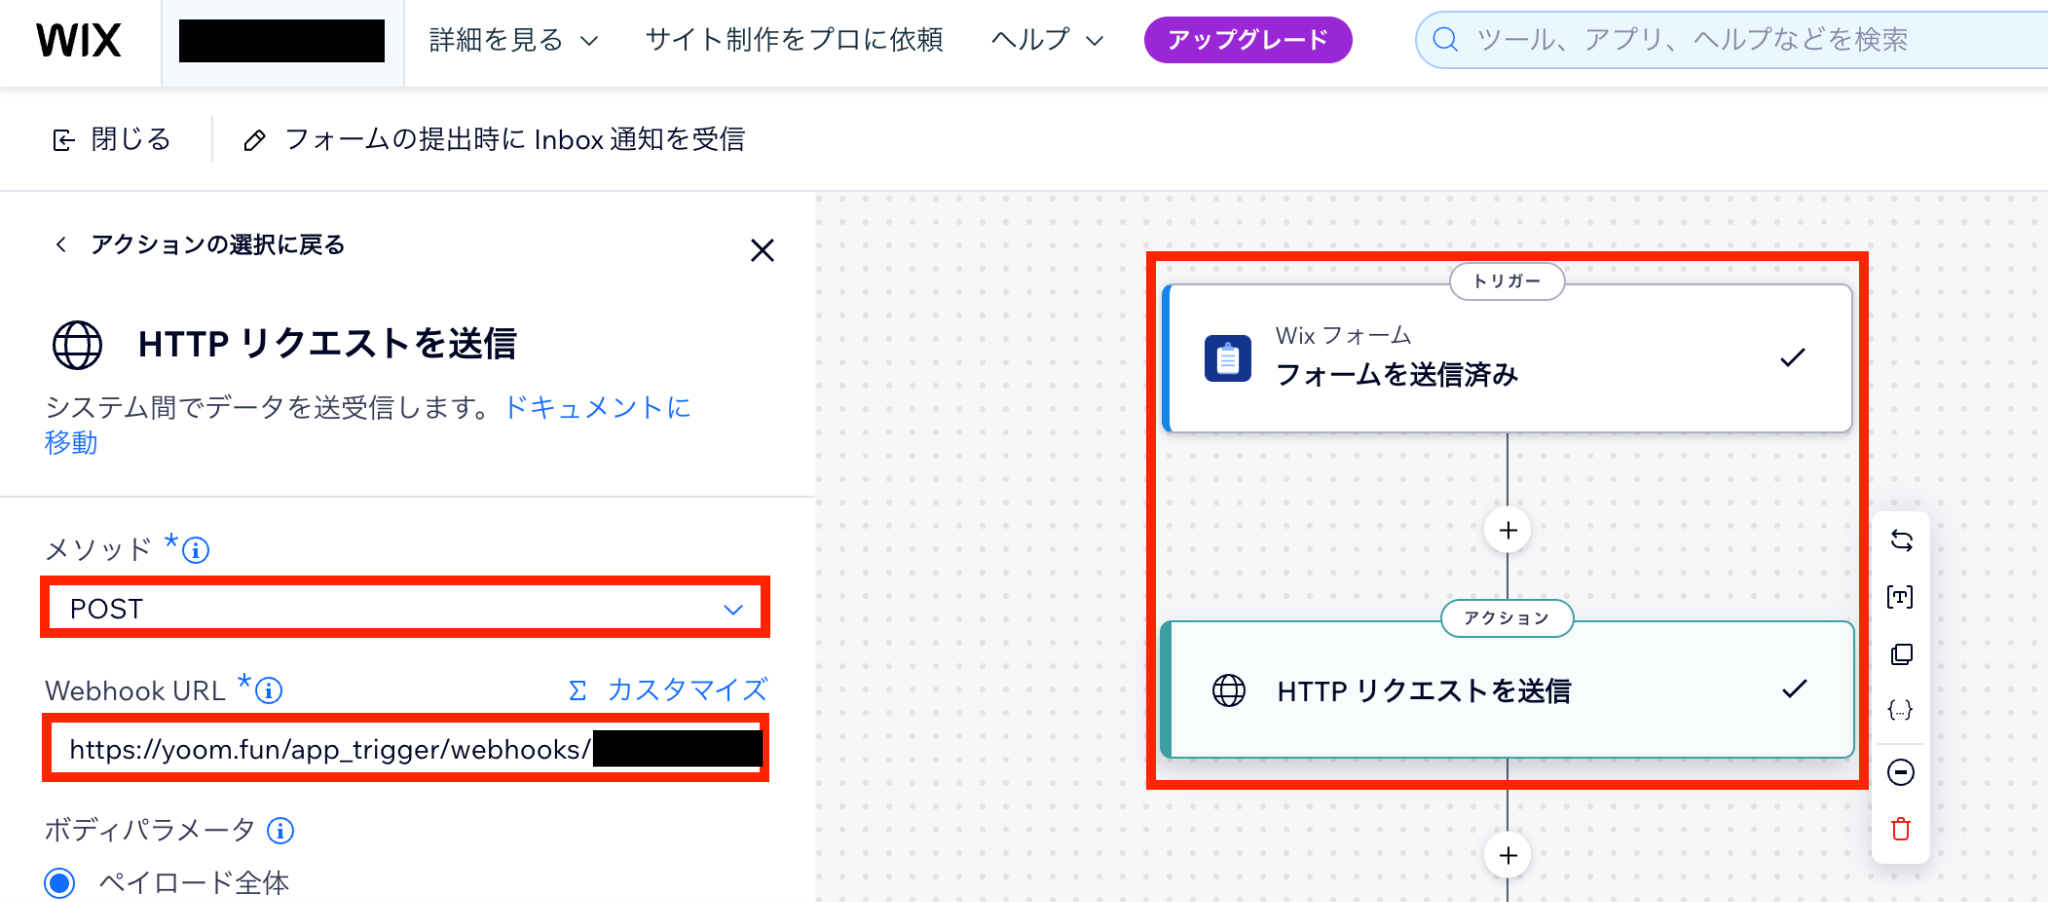The width and height of the screenshot is (2048, 902).
Task: Show info for Webhook URL field
Action: coord(269,690)
